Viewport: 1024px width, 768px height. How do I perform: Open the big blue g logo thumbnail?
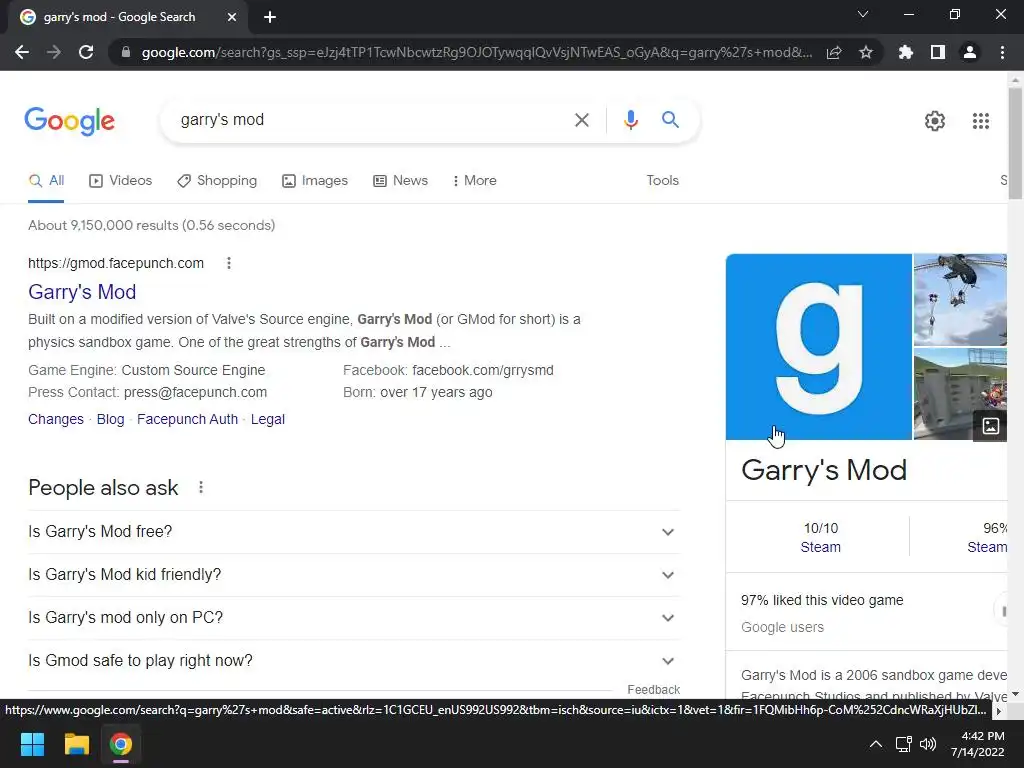[818, 347]
